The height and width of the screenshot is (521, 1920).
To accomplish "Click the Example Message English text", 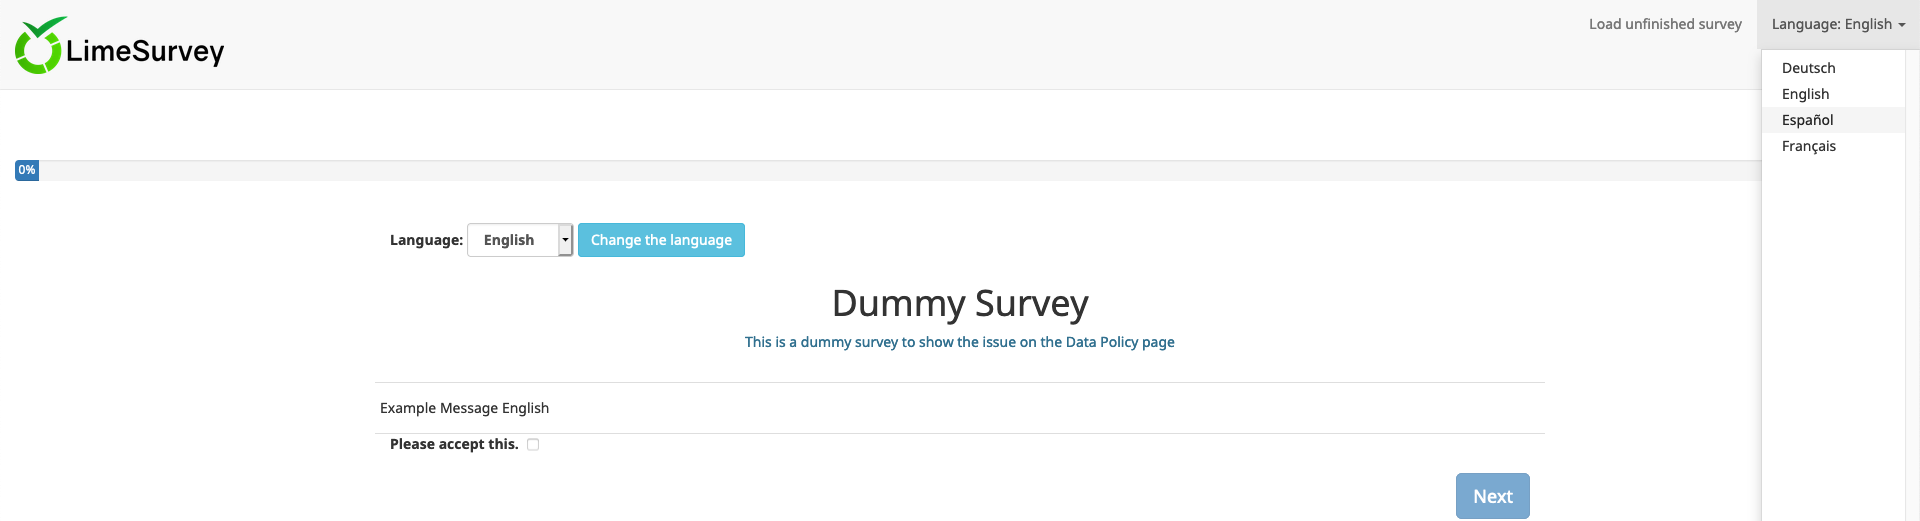I will pyautogui.click(x=464, y=408).
